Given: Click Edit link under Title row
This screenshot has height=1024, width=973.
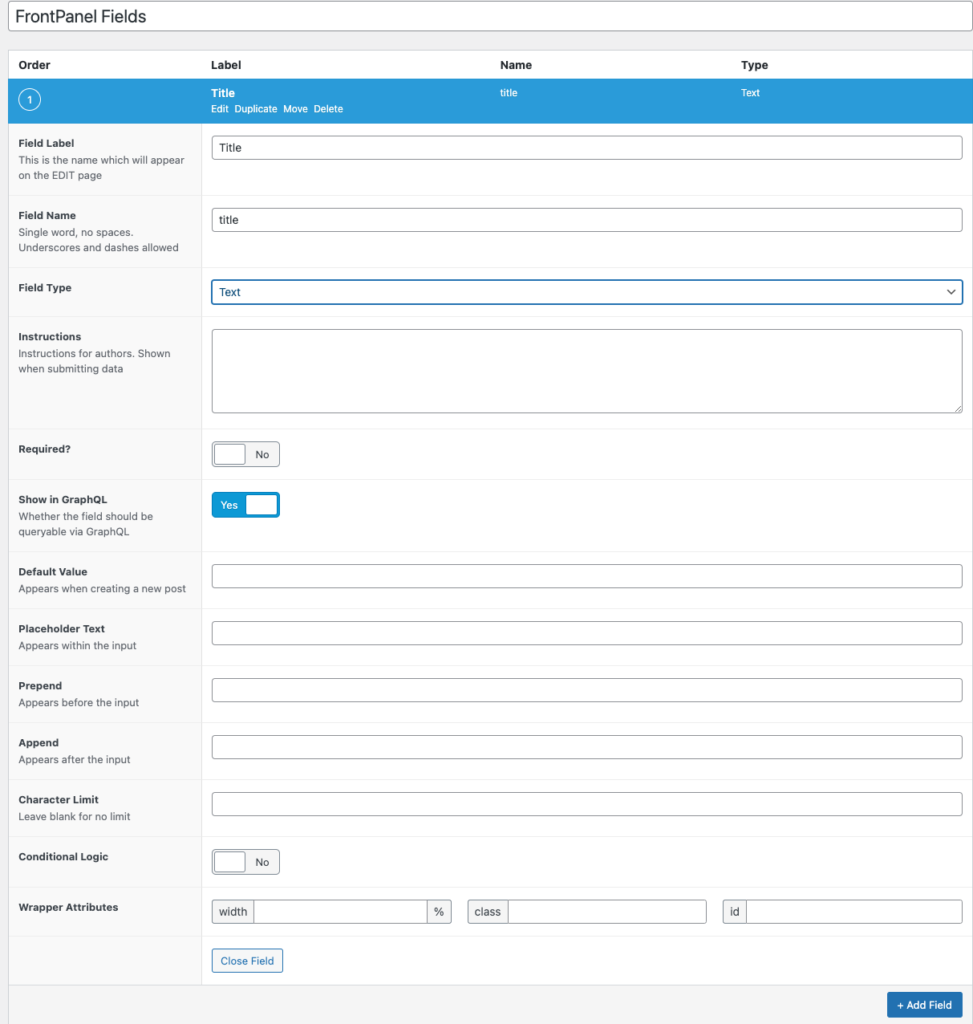Looking at the screenshot, I should 219,109.
